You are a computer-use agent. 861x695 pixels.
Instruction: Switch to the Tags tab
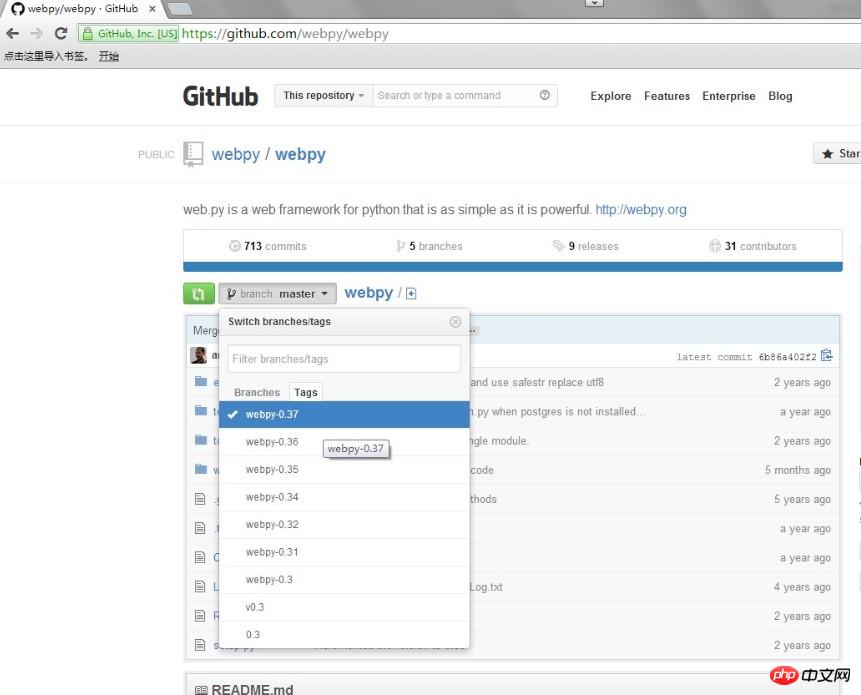(306, 393)
